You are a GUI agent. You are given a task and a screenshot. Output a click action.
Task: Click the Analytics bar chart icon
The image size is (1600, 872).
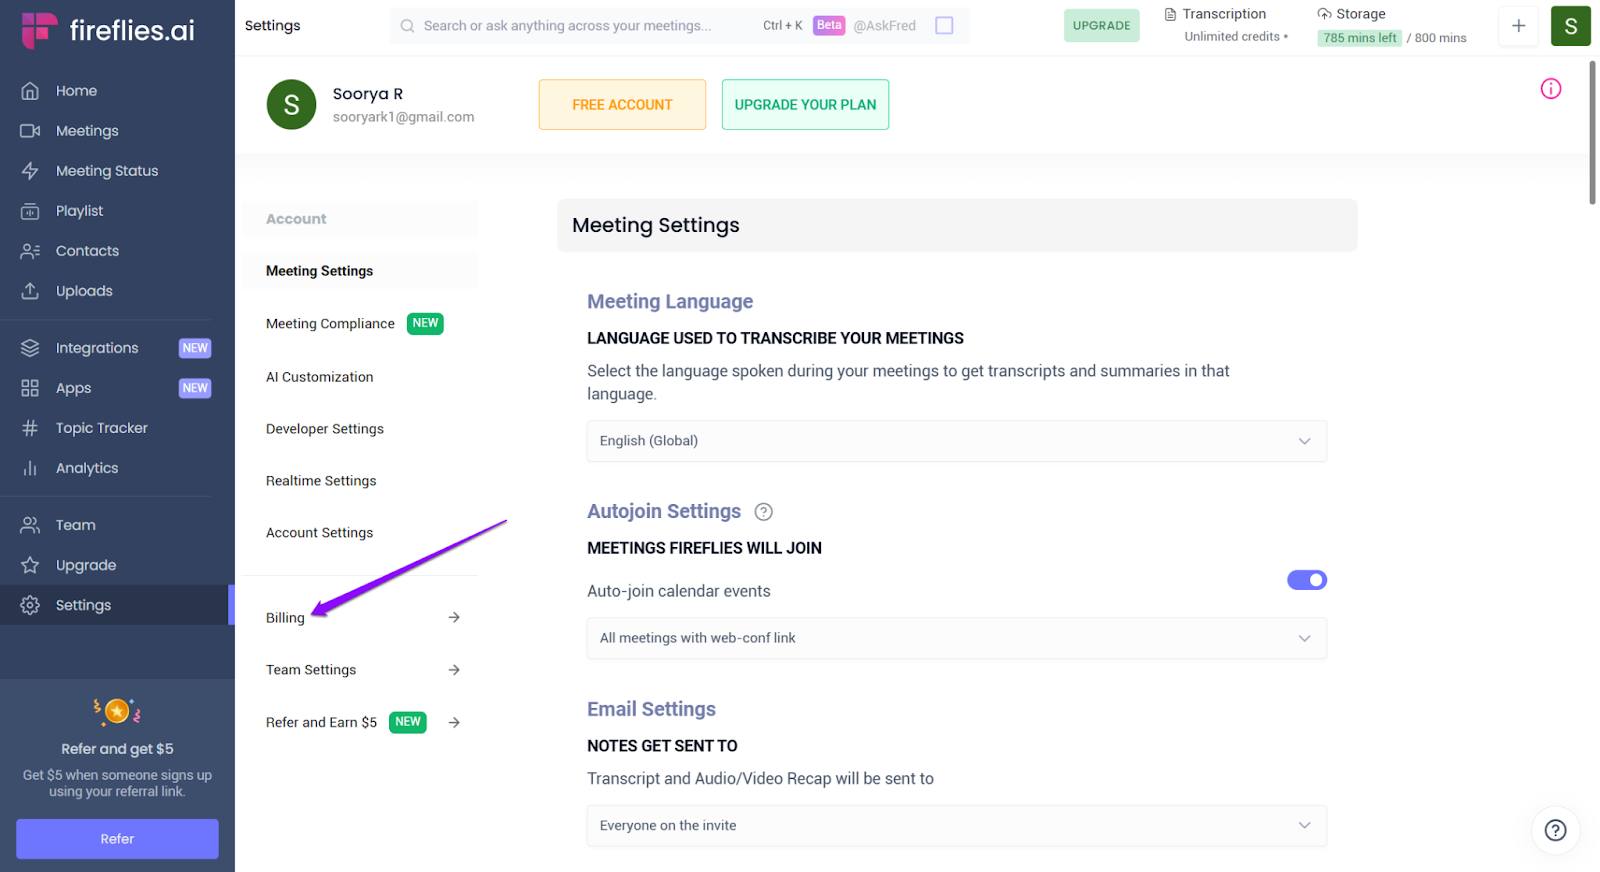[30, 468]
